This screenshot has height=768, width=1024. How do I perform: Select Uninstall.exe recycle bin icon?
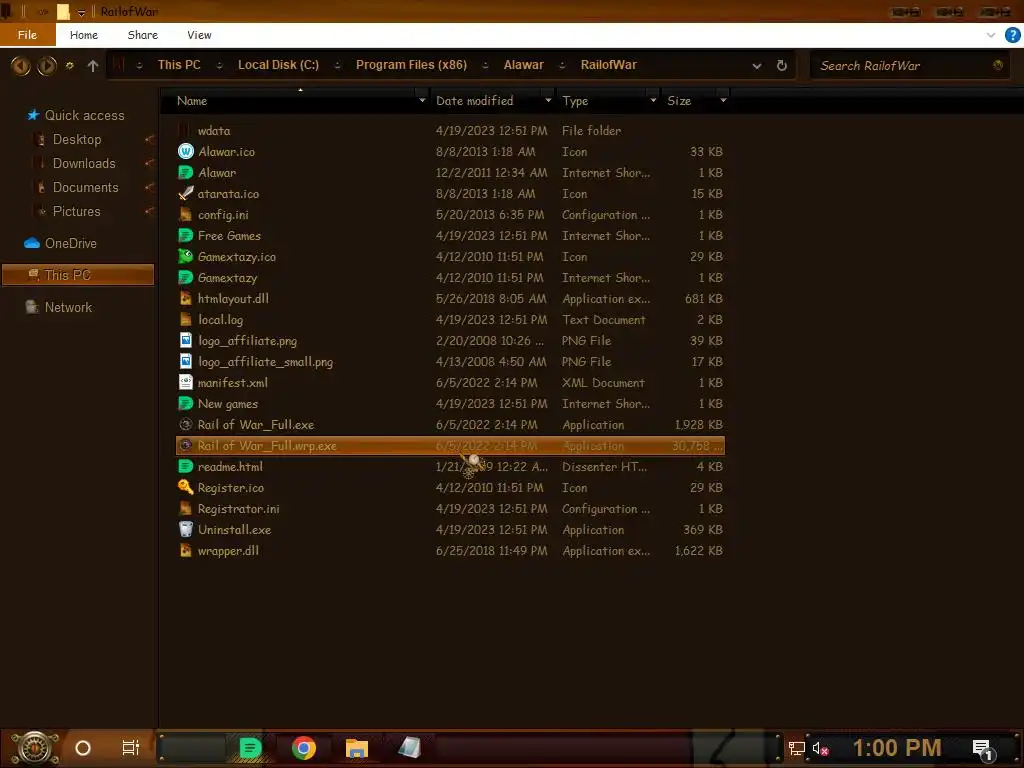(x=185, y=530)
